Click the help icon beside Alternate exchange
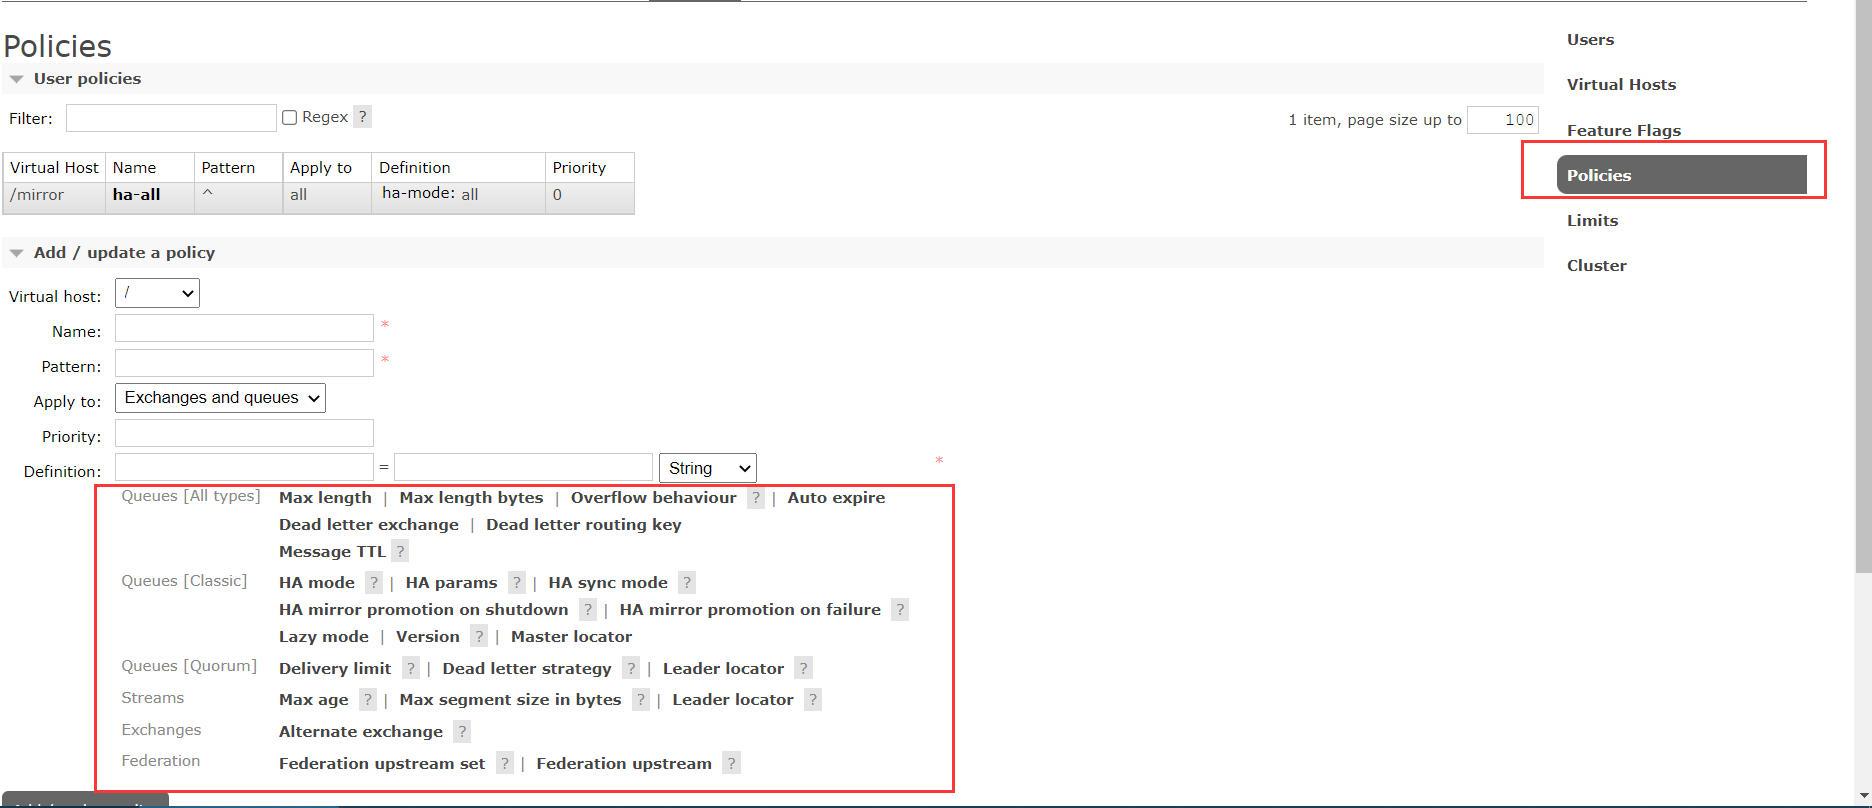Screen dimensions: 1872x808 pyautogui.click(x=462, y=732)
